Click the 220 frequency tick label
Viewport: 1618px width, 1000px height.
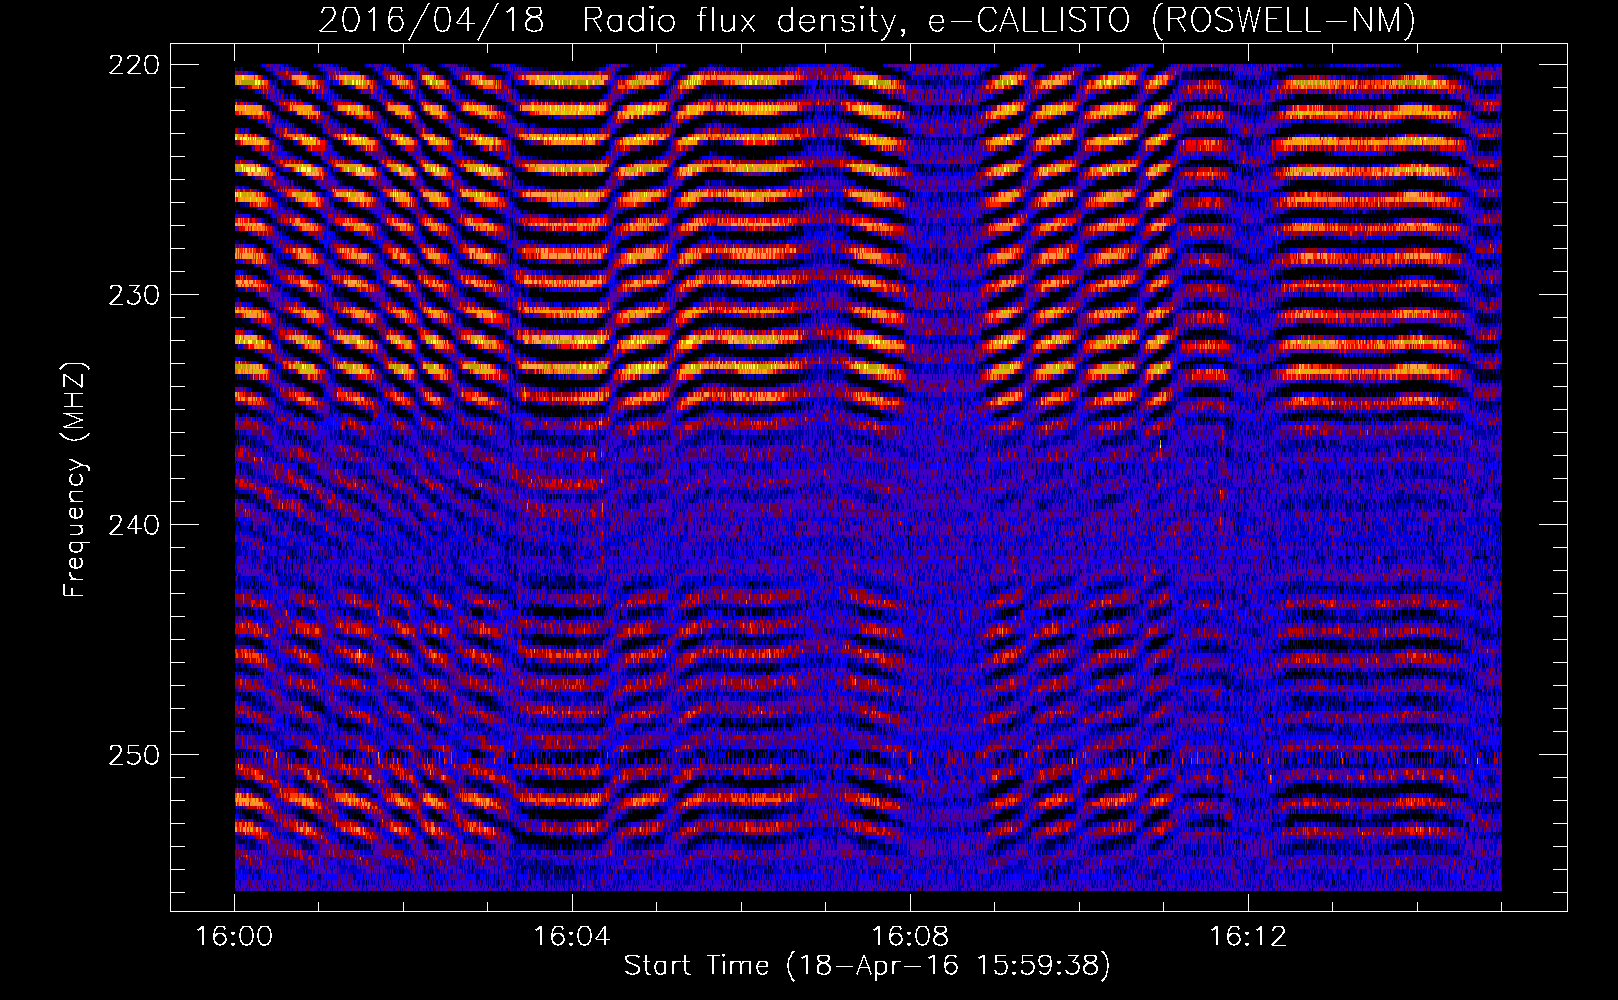(132, 65)
